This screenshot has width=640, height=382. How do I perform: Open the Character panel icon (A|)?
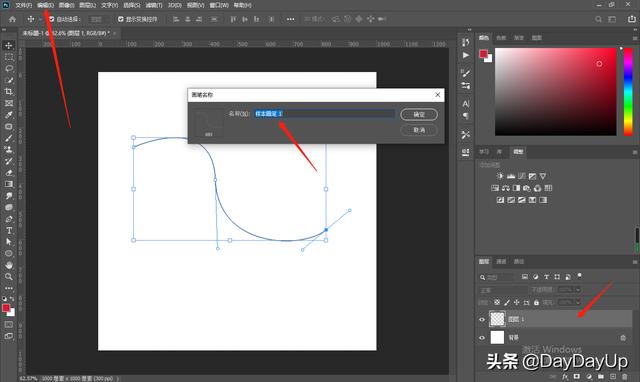click(x=465, y=104)
